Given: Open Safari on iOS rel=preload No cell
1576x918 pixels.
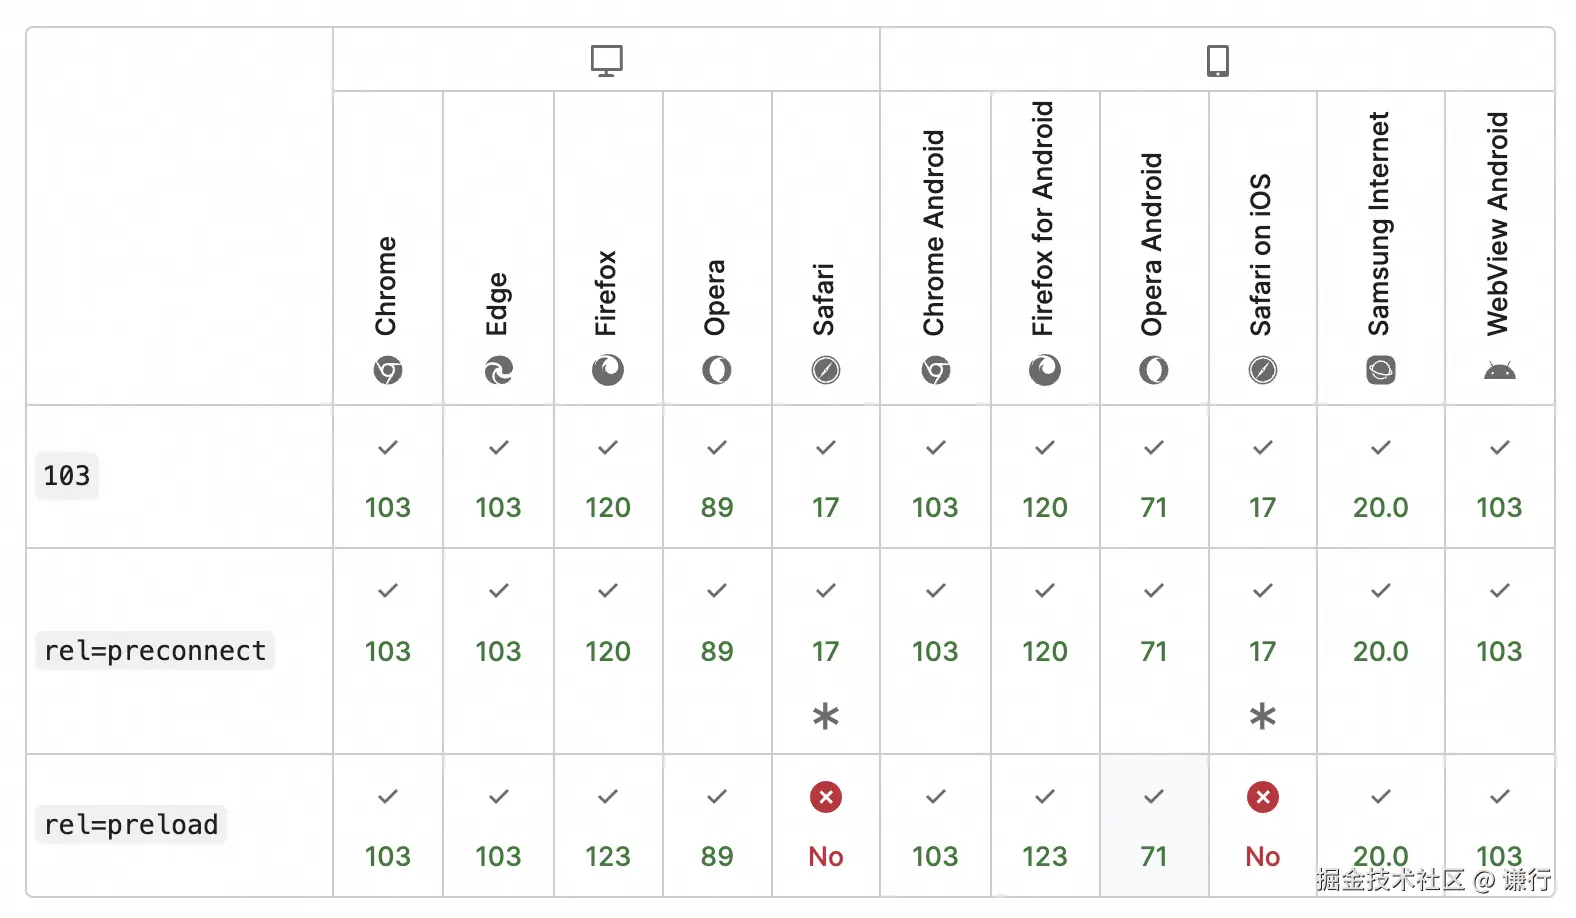Looking at the screenshot, I should tap(1263, 826).
